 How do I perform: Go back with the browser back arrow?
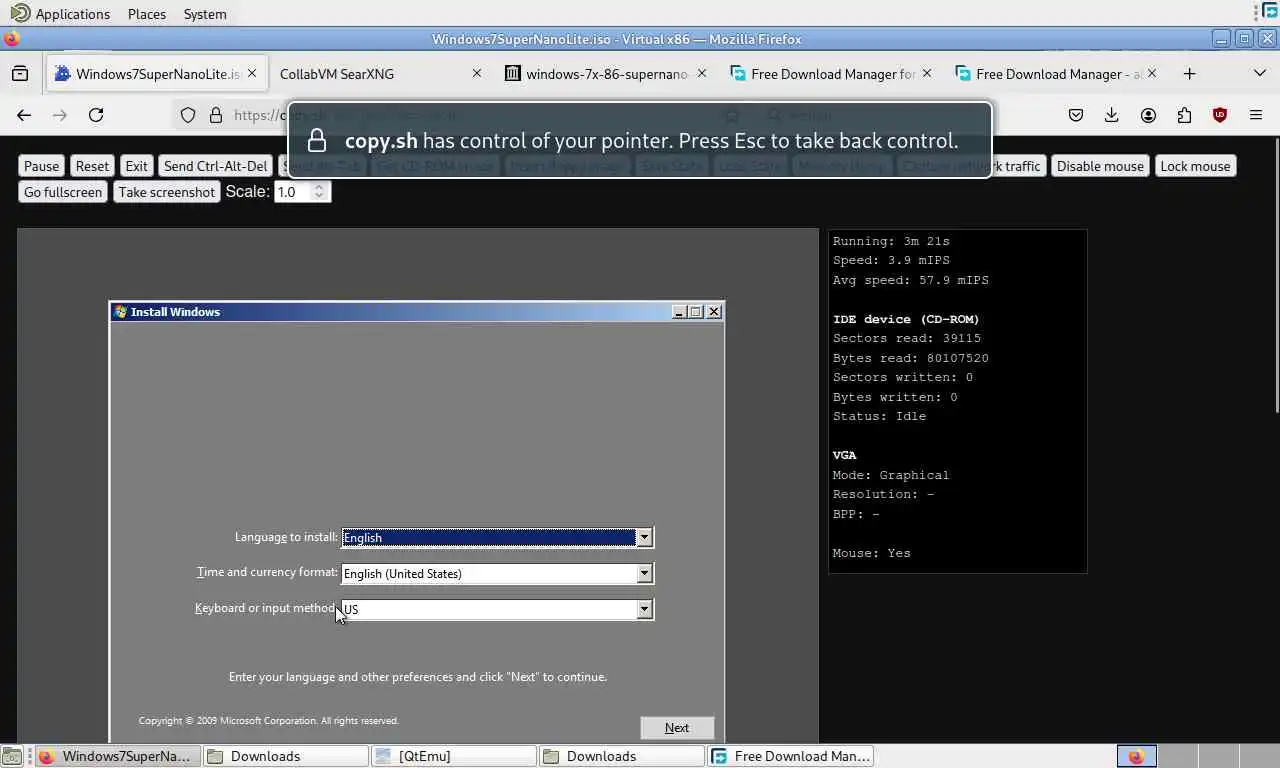click(24, 115)
